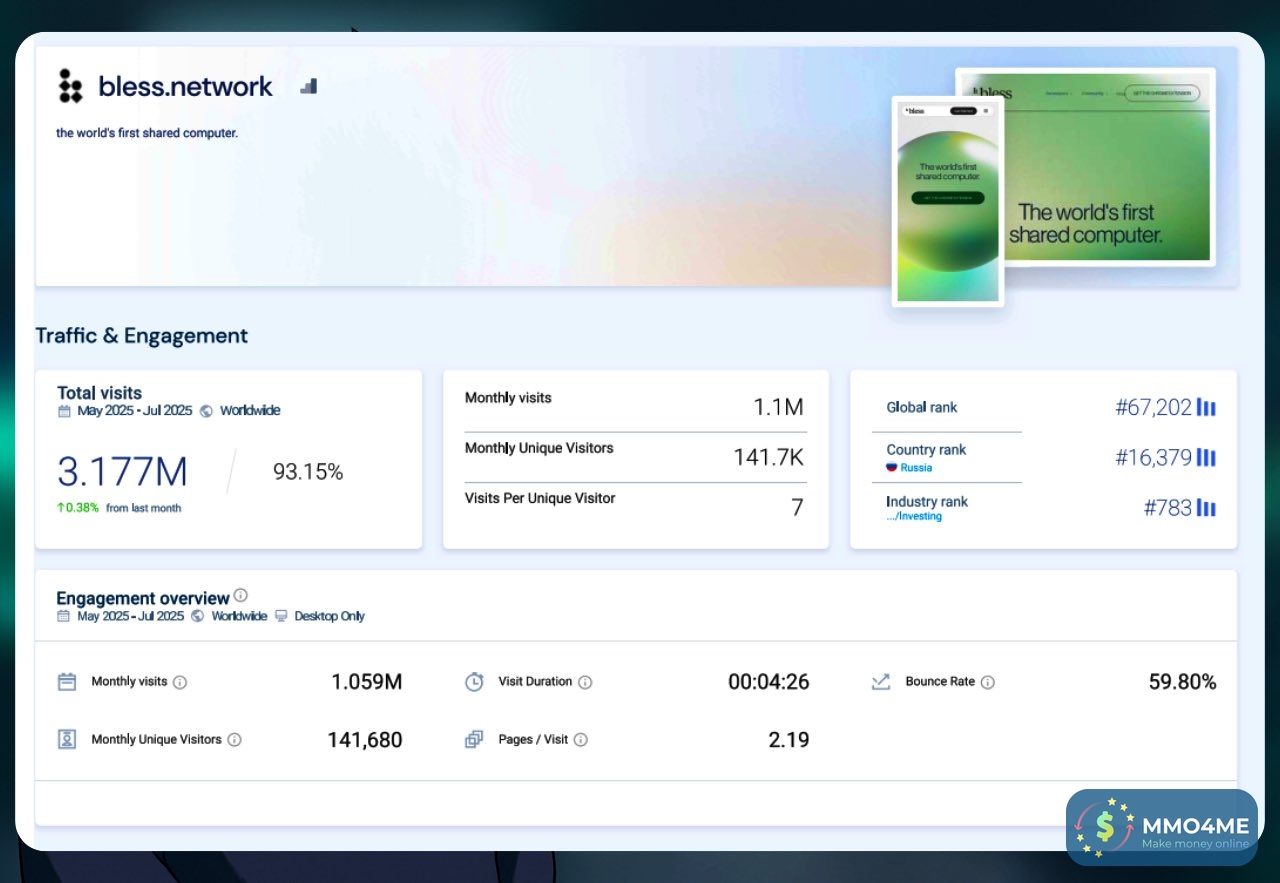Image resolution: width=1280 pixels, height=883 pixels.
Task: Click info icon next to Visit Duration
Action: pos(585,682)
